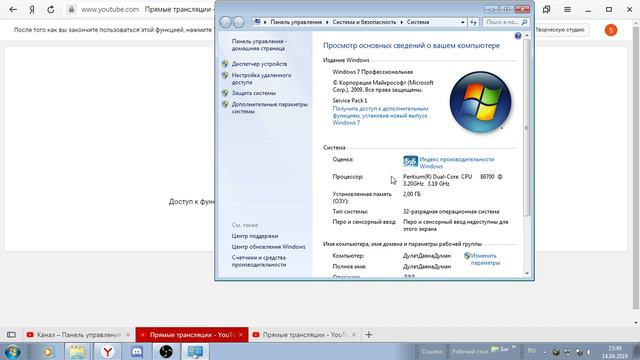The image size is (640, 360).
Task: Open the Yandex home button
Action: click(x=32, y=9)
